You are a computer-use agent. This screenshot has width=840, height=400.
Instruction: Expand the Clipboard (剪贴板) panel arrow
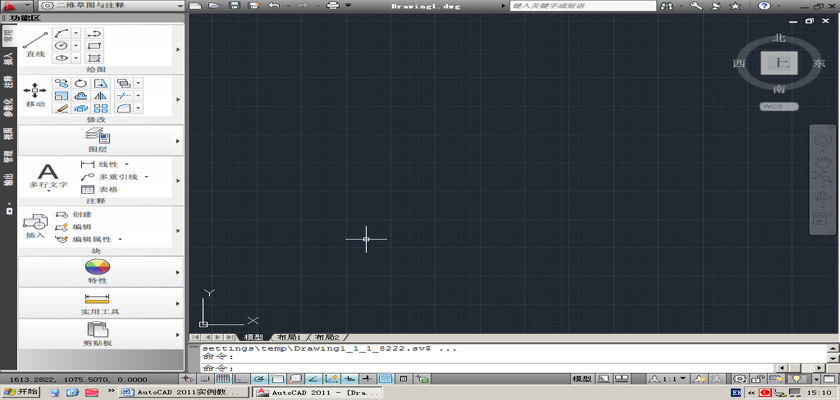coord(178,335)
